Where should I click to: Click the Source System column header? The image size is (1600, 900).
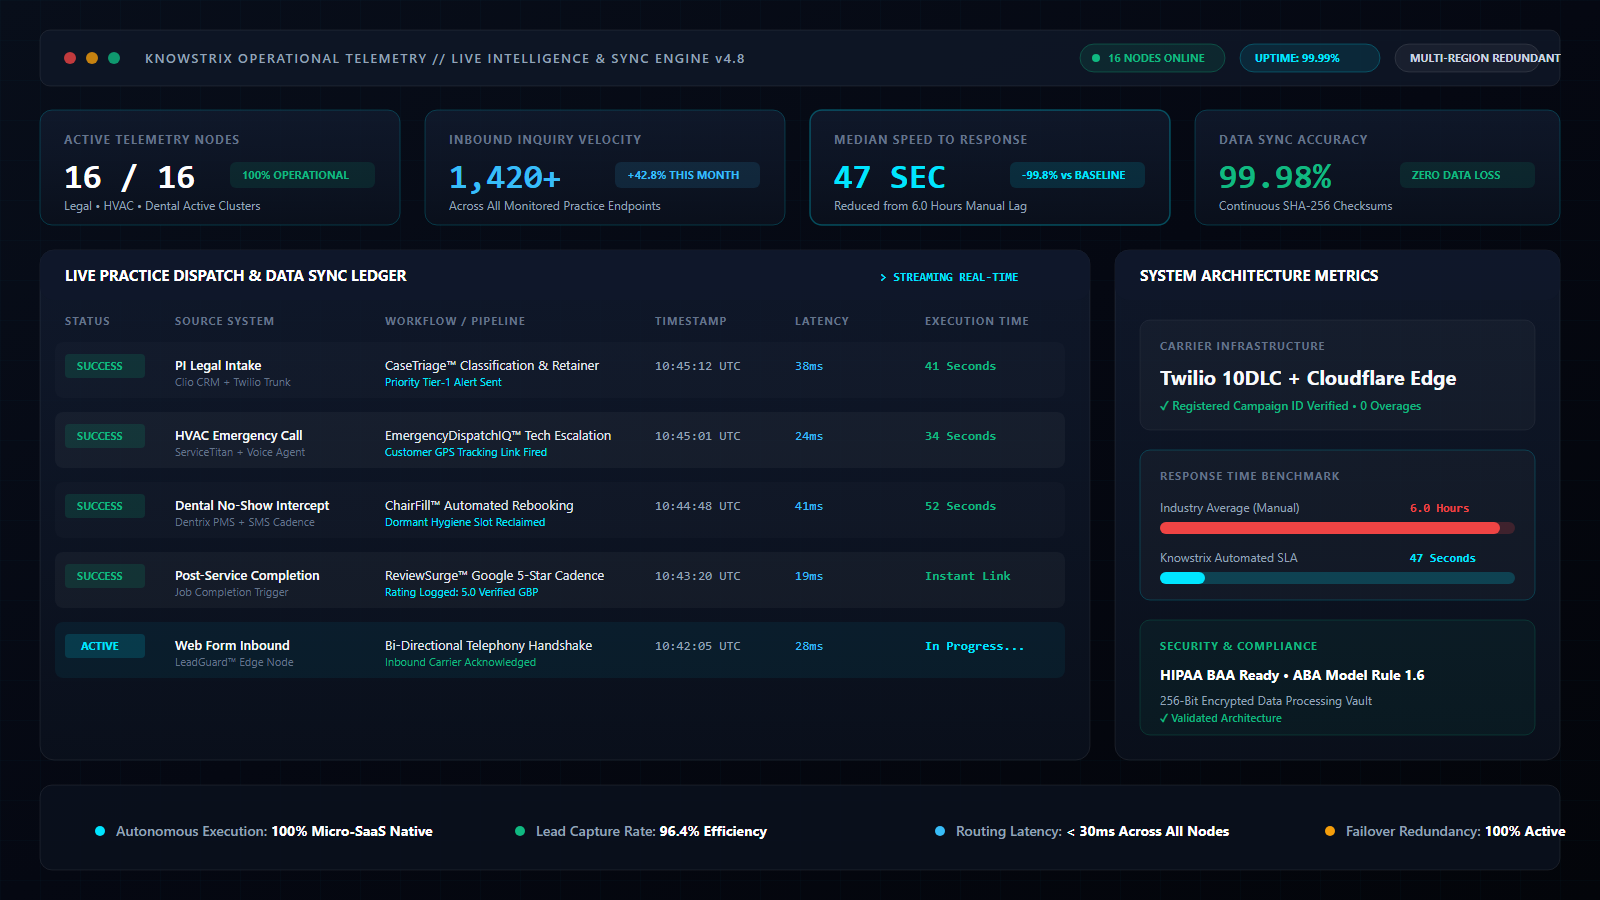[x=224, y=321]
